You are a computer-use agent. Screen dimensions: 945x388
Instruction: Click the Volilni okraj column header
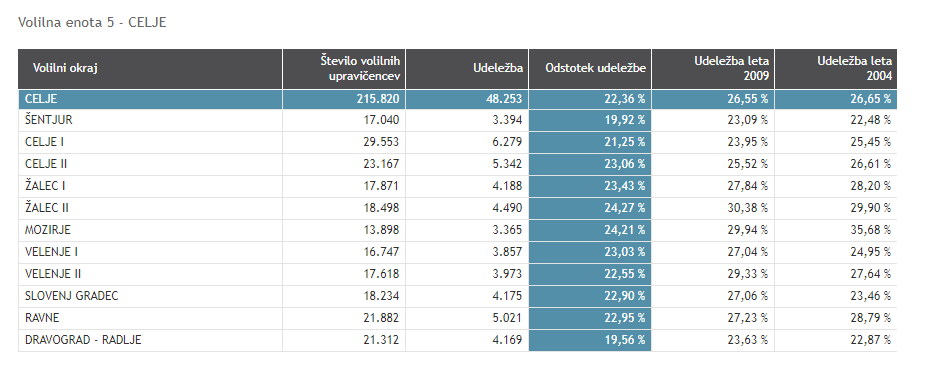[150, 69]
